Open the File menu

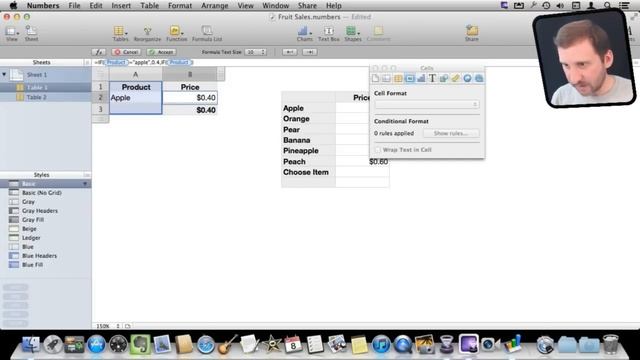(74, 6)
